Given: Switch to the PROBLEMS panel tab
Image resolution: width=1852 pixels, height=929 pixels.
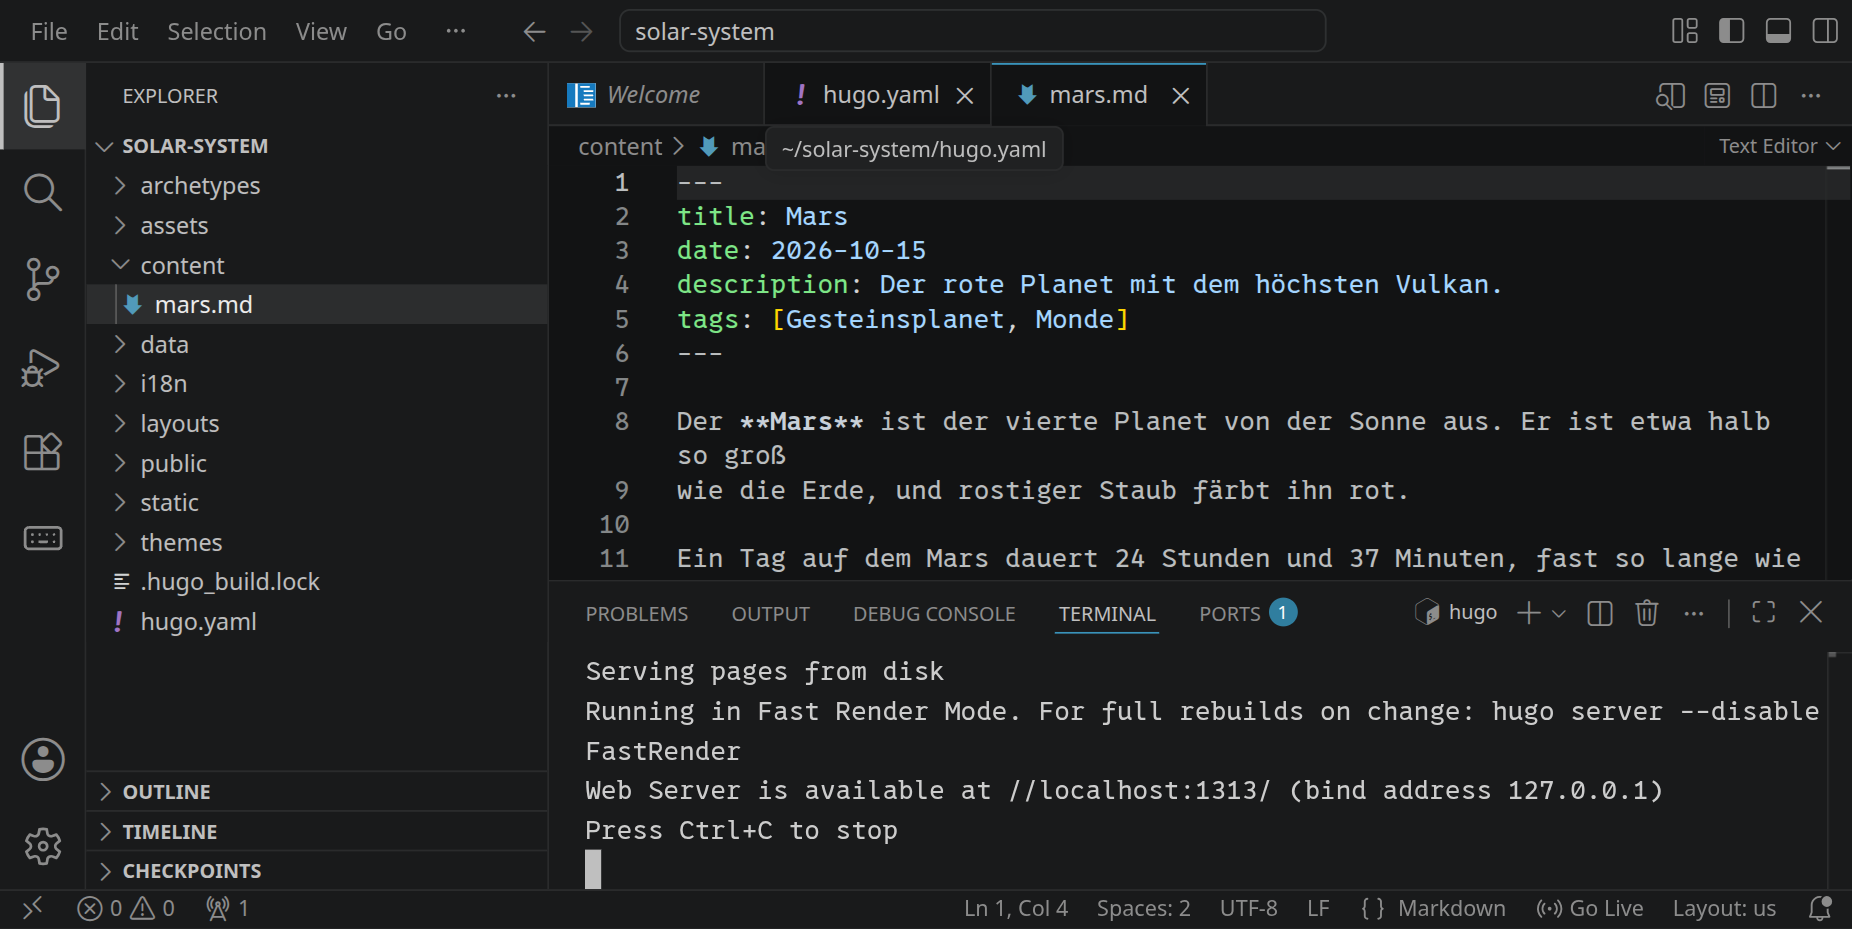Looking at the screenshot, I should 637,614.
